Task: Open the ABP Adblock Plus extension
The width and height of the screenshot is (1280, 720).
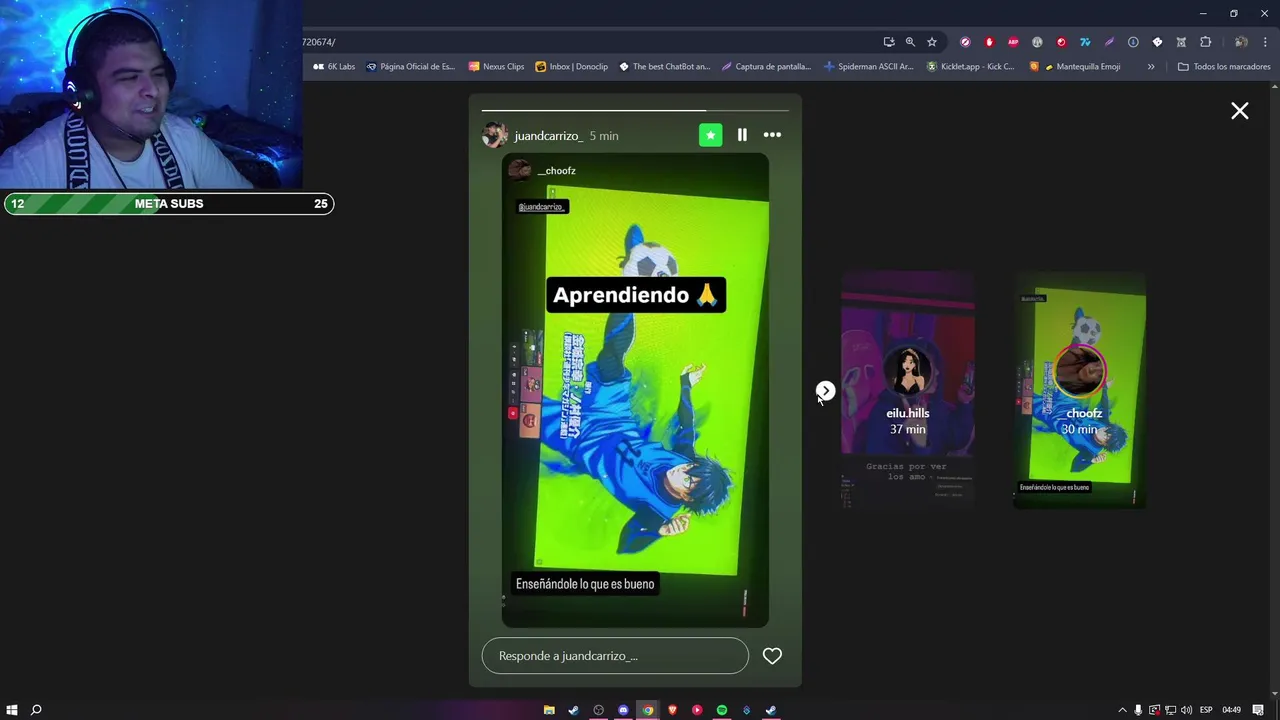Action: tap(1013, 42)
